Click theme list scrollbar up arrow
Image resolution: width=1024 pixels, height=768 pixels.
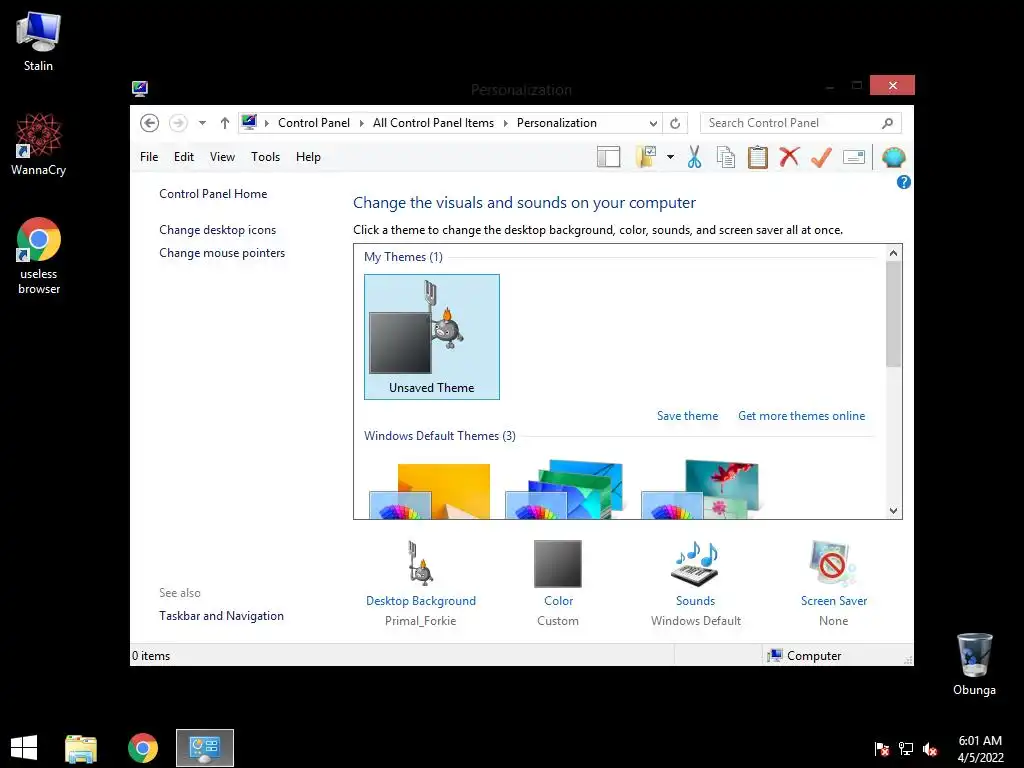893,253
